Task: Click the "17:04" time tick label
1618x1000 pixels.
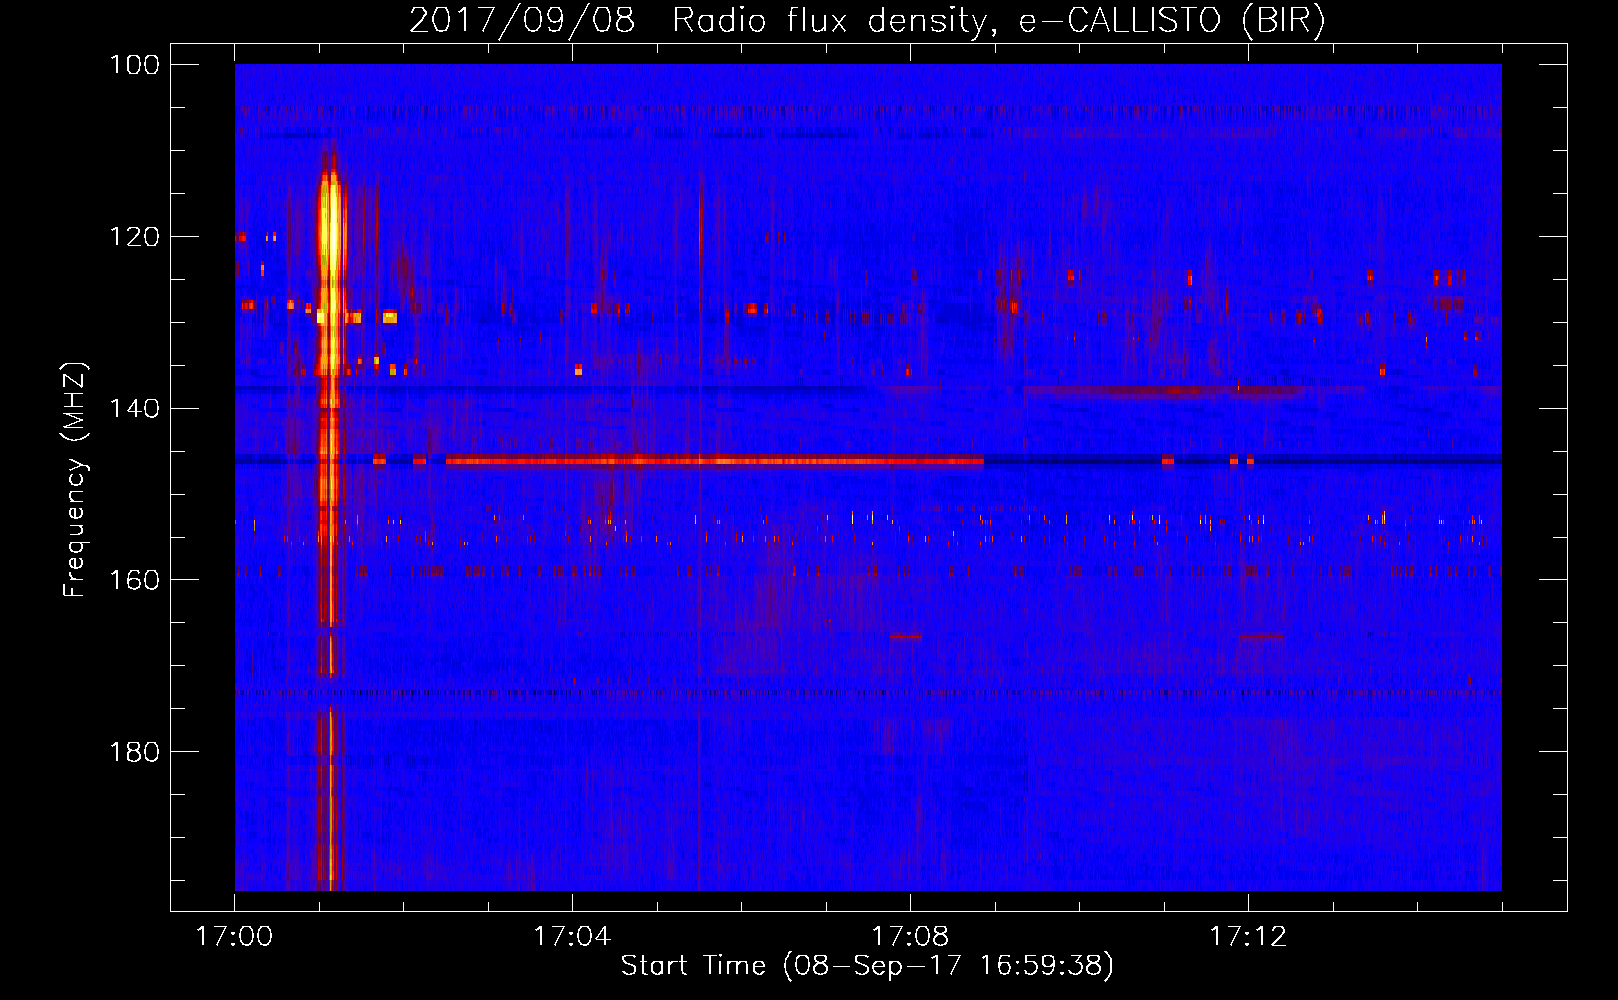Action: click(x=572, y=937)
